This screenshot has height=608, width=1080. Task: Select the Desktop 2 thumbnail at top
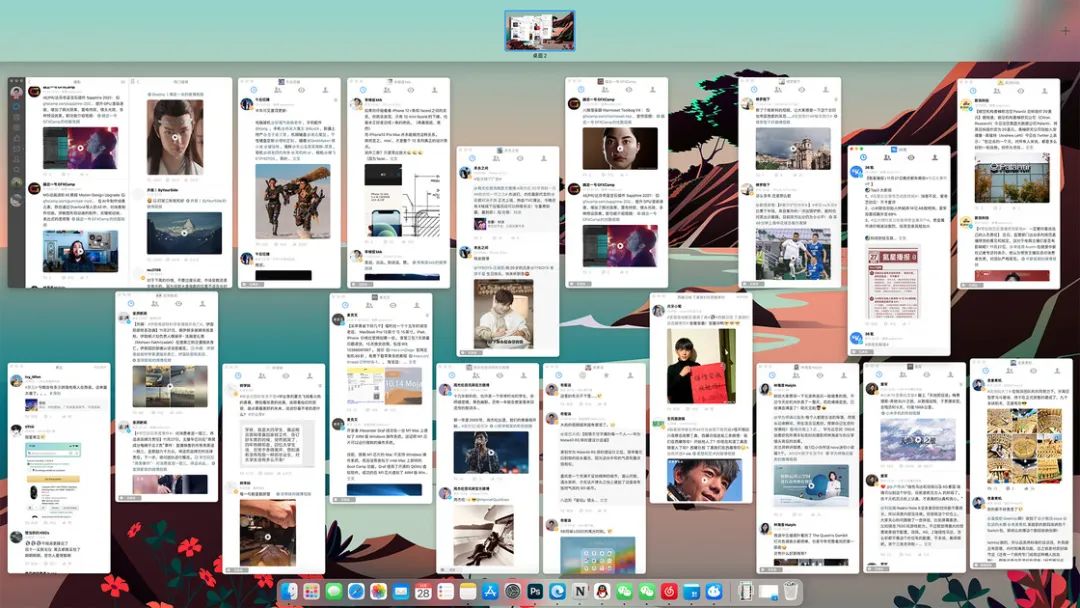click(x=539, y=30)
